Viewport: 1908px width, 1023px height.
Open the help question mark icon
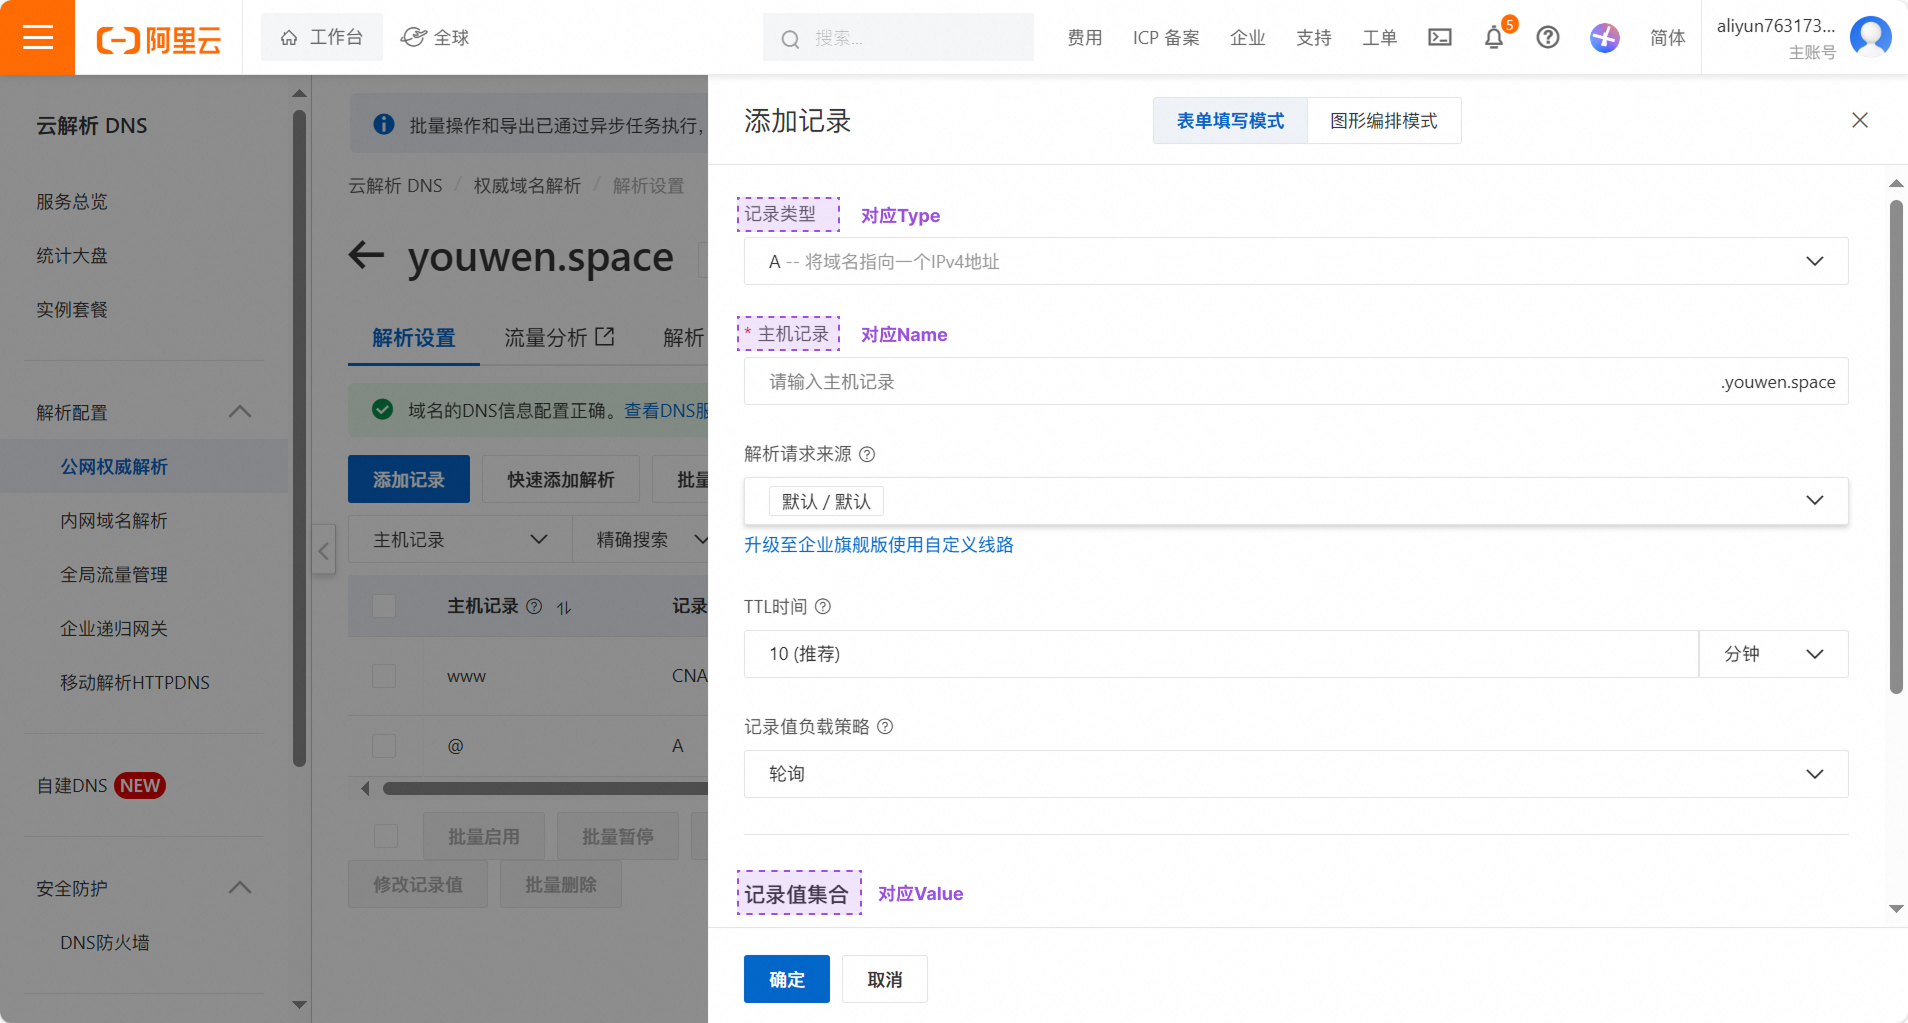1548,37
